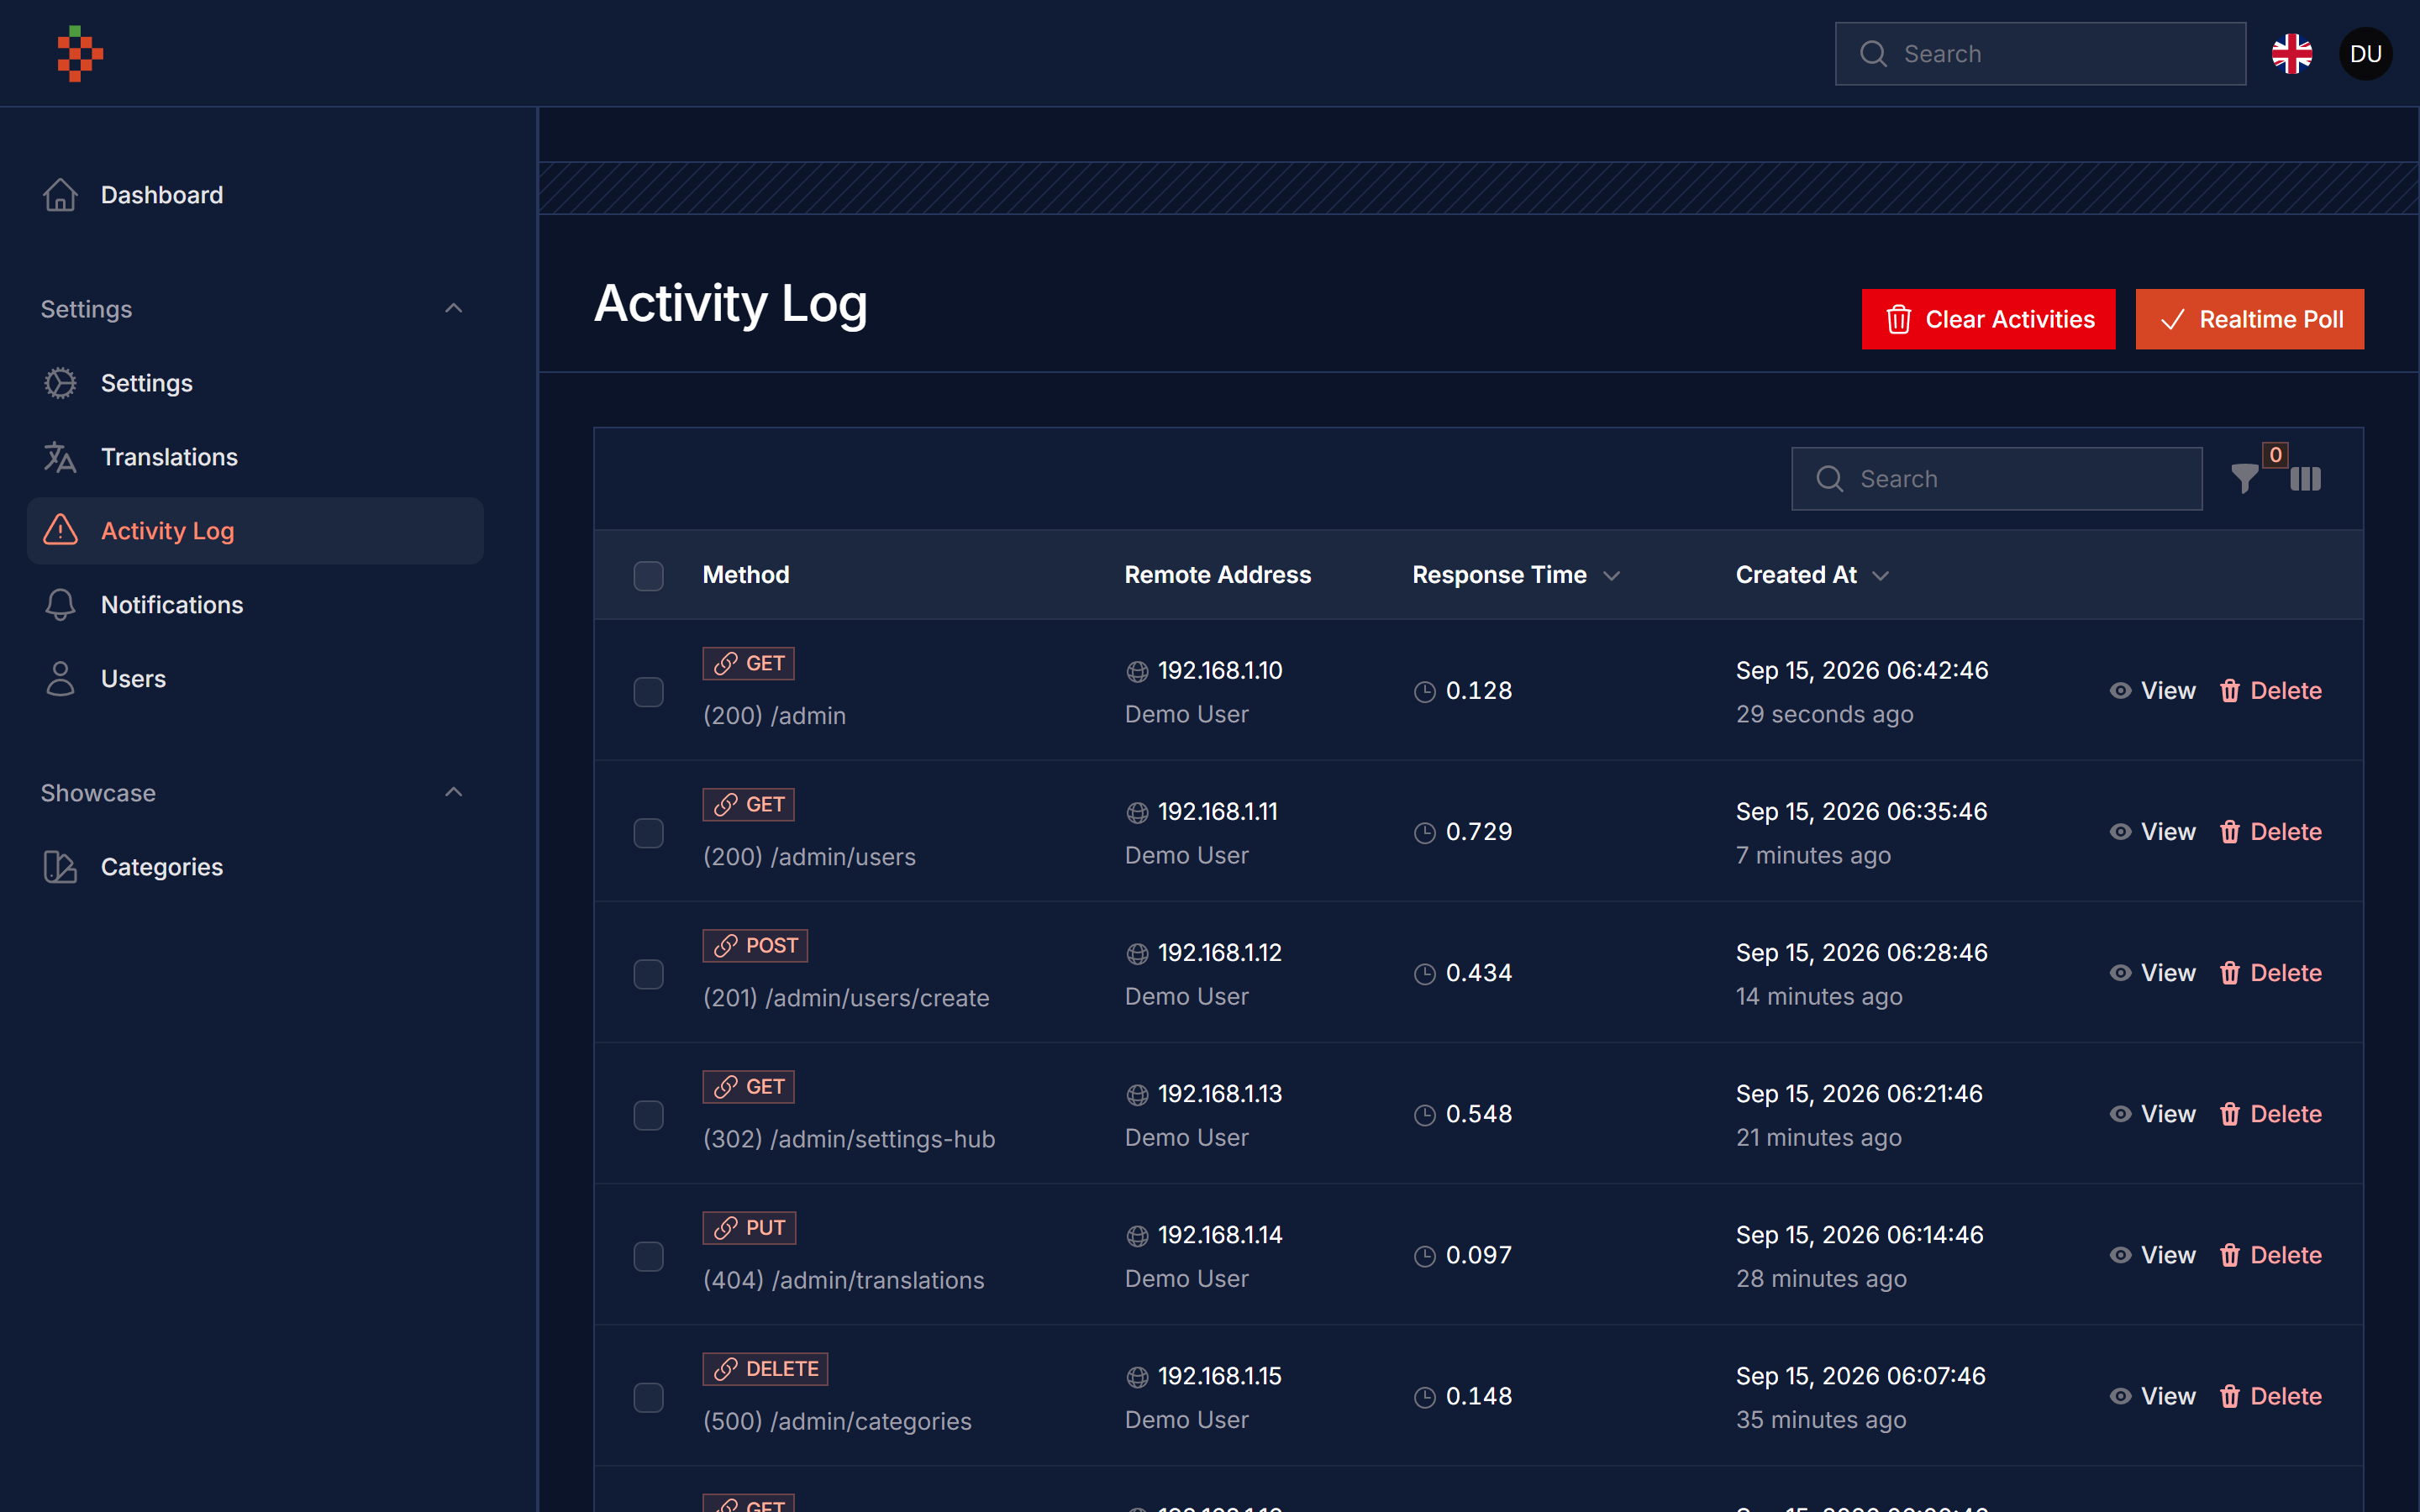View the 192.168.1.15 activity entry
Screen dimensions: 2420x1512
(x=2152, y=1396)
